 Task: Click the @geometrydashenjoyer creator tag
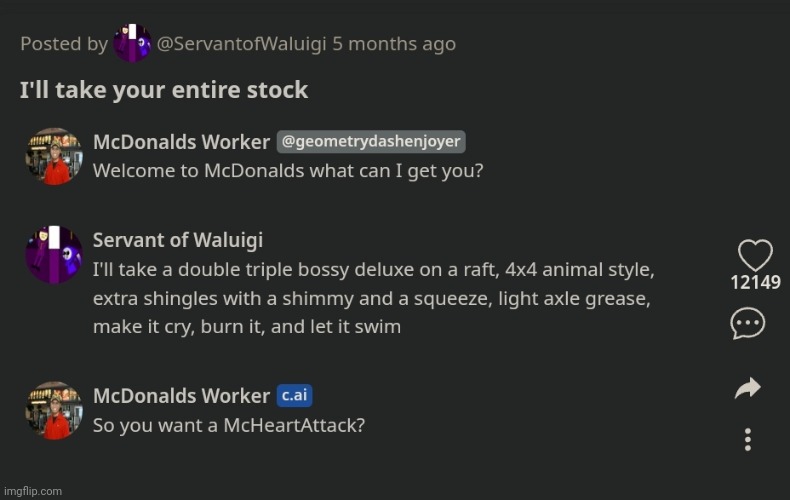370,142
